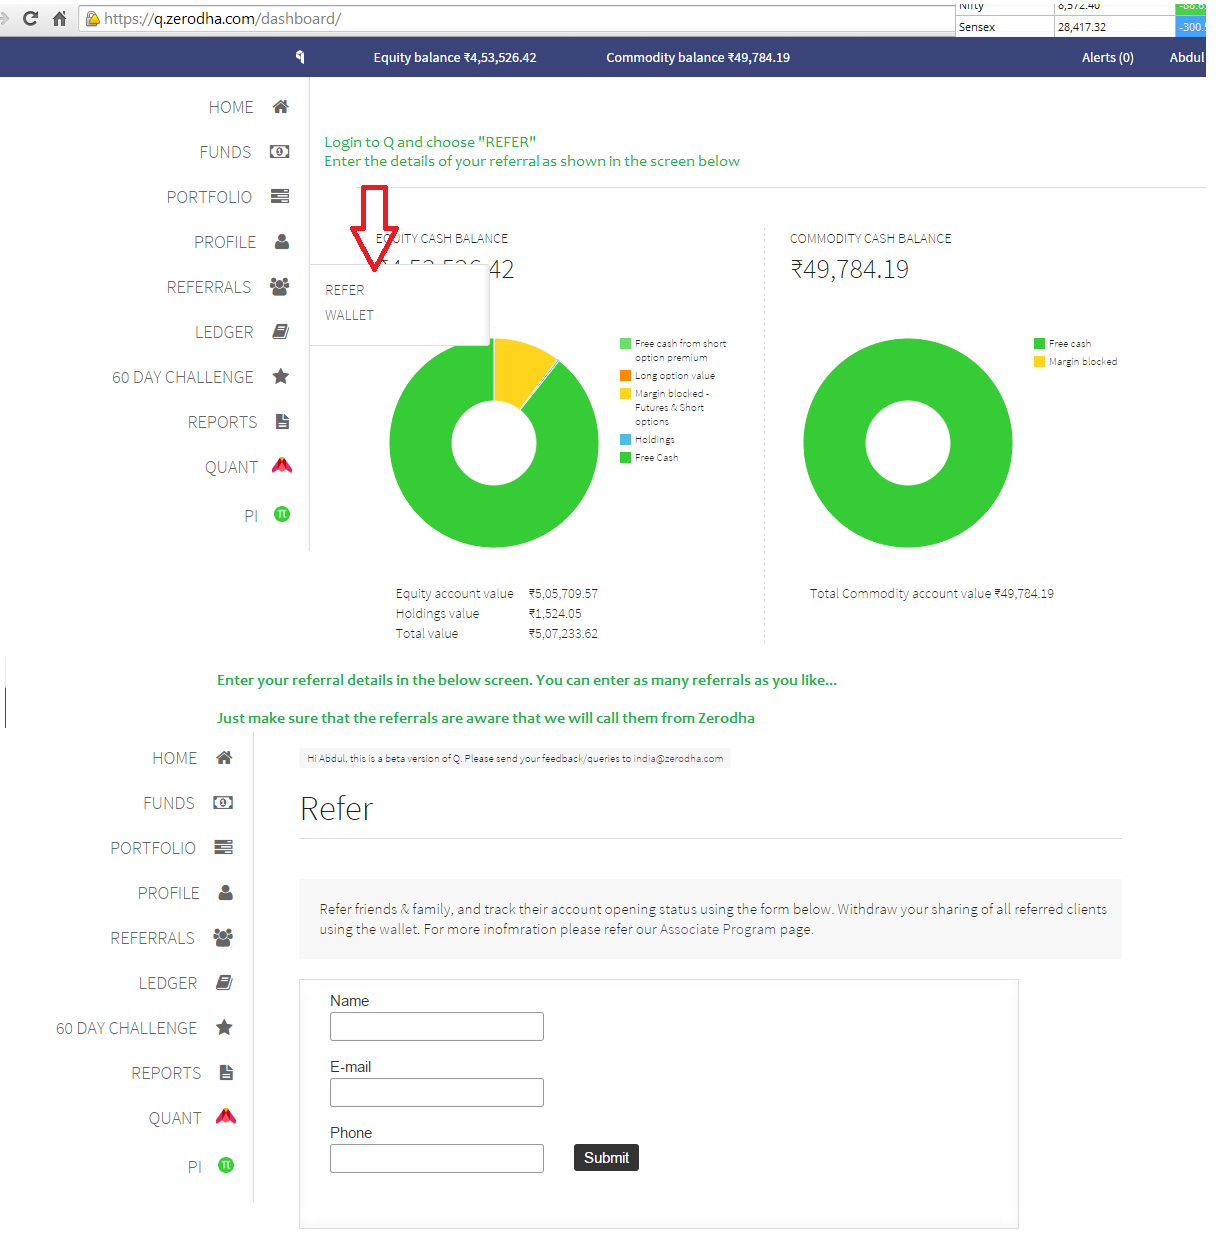Click the red QUANT icon on the dashboard sidebar
This screenshot has width=1228, height=1259.
[x=282, y=465]
